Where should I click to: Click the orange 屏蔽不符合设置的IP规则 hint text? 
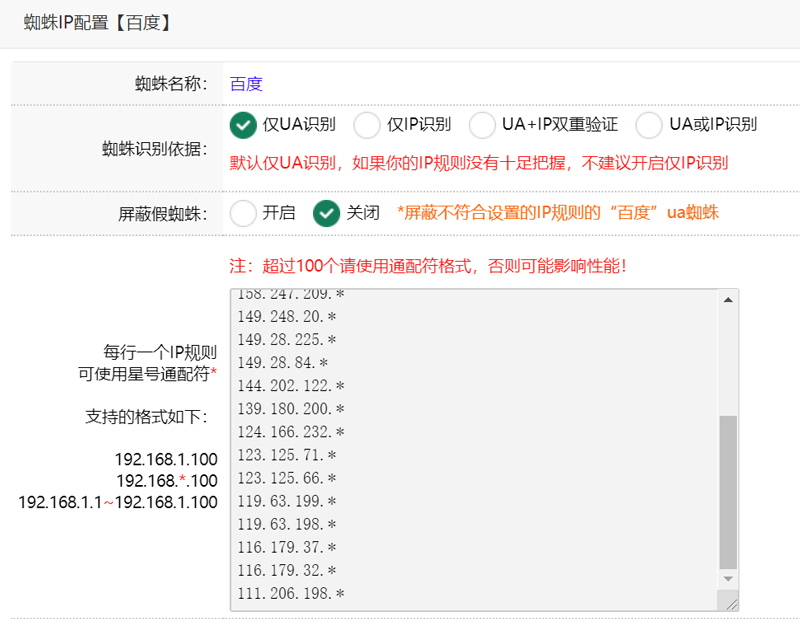point(558,212)
